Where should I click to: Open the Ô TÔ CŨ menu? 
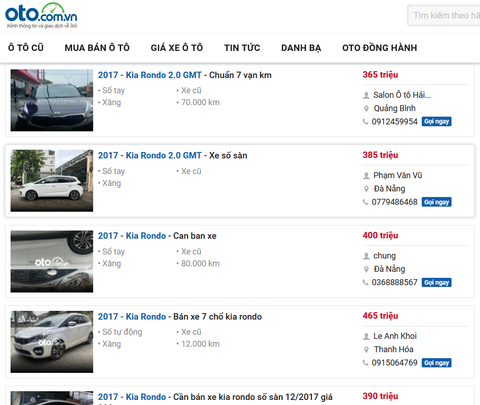point(26,48)
